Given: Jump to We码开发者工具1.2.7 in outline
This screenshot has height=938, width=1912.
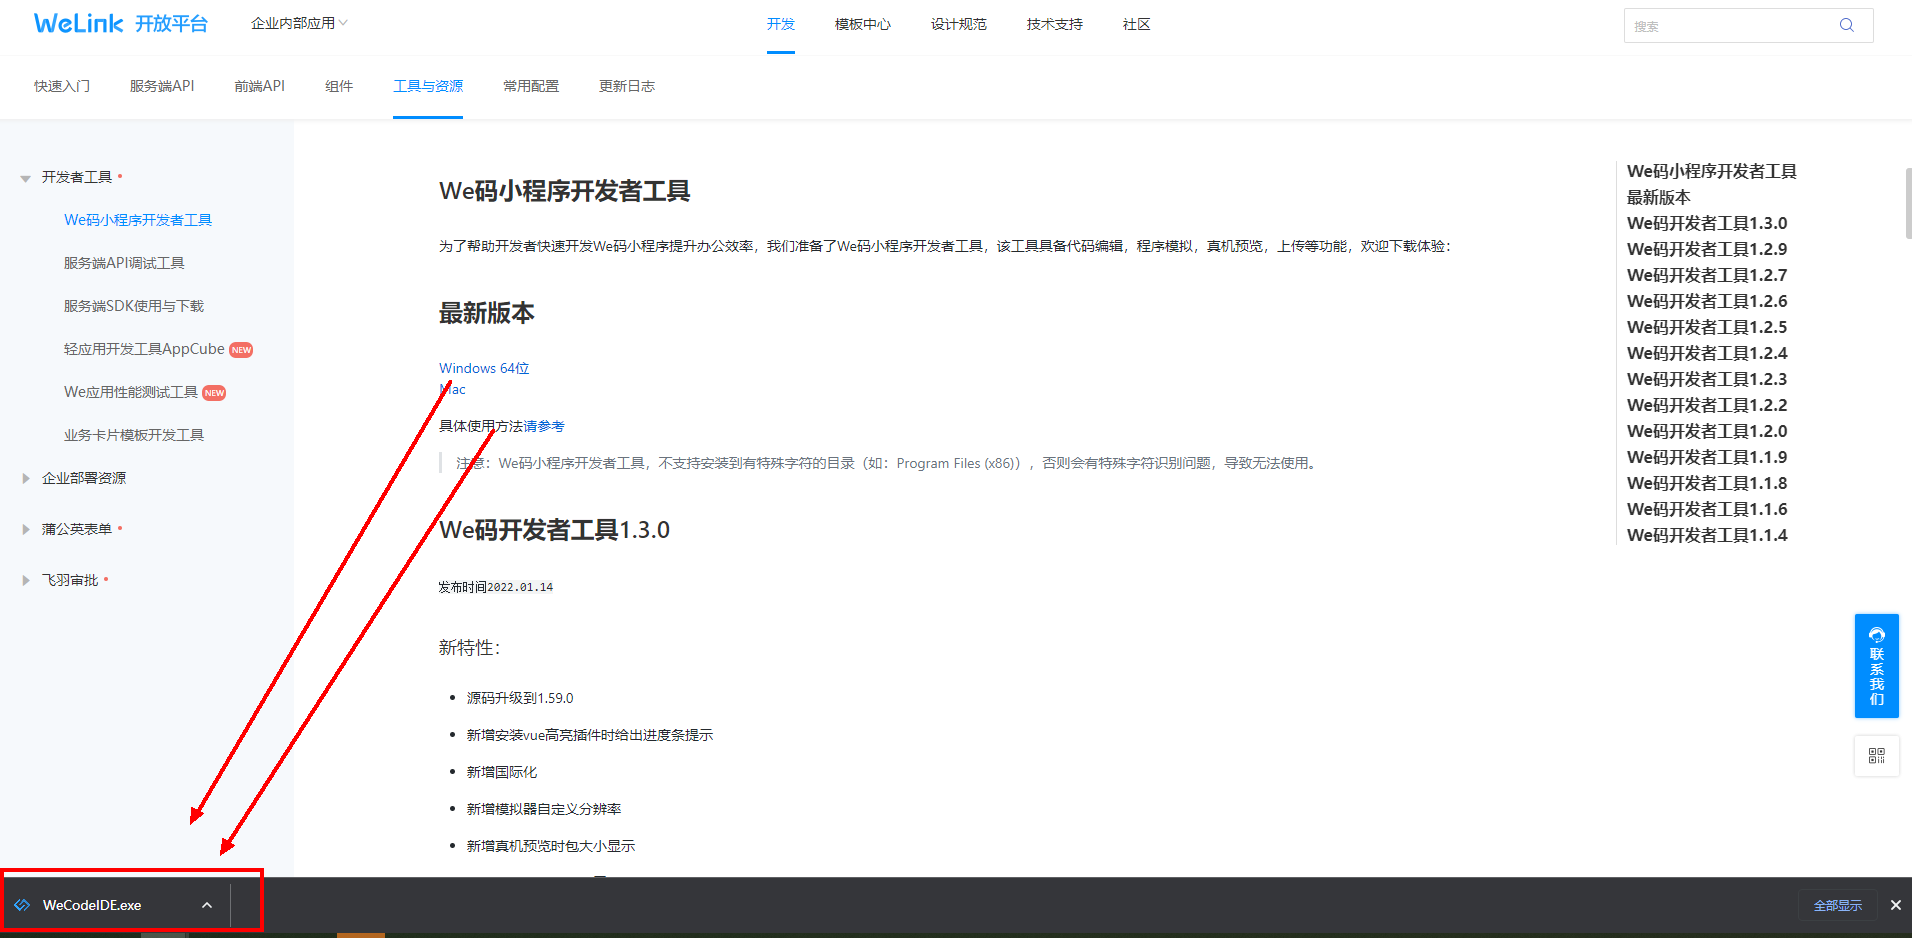Looking at the screenshot, I should pos(1707,275).
